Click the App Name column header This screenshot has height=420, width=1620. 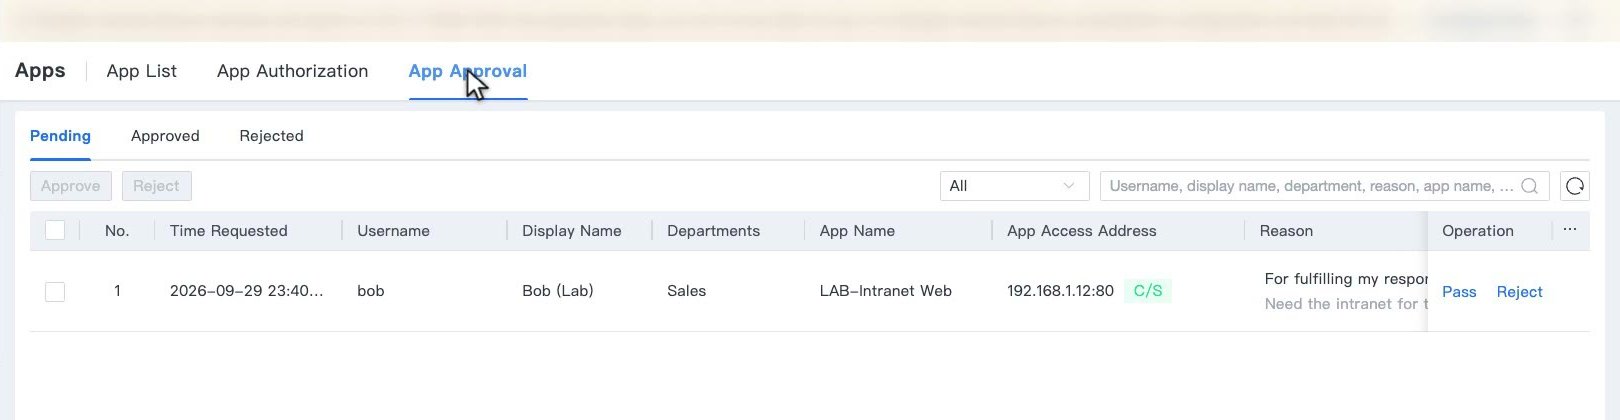(x=857, y=231)
